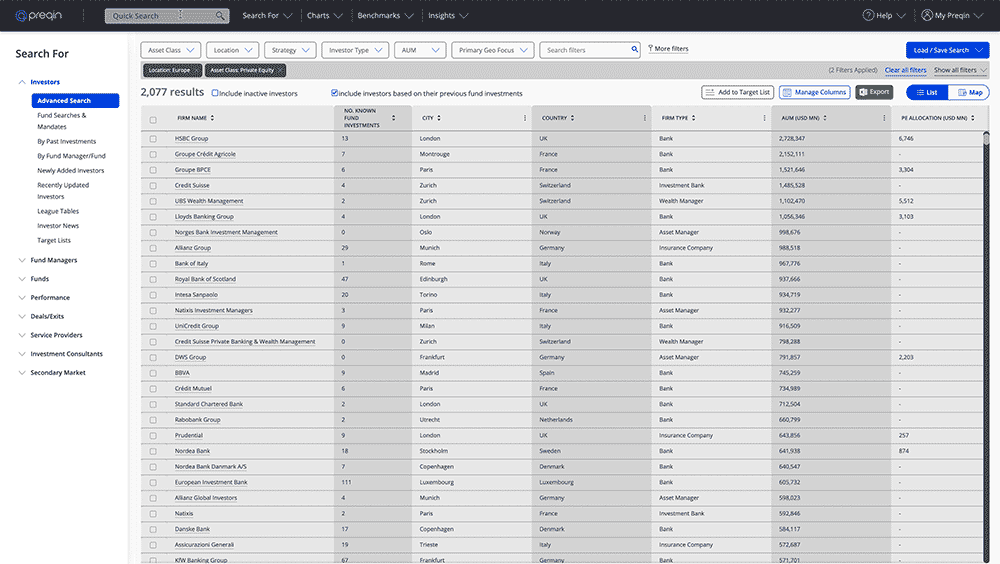Open the Benchmarks menu
Screen dimensions: 1000x564
click(385, 15)
